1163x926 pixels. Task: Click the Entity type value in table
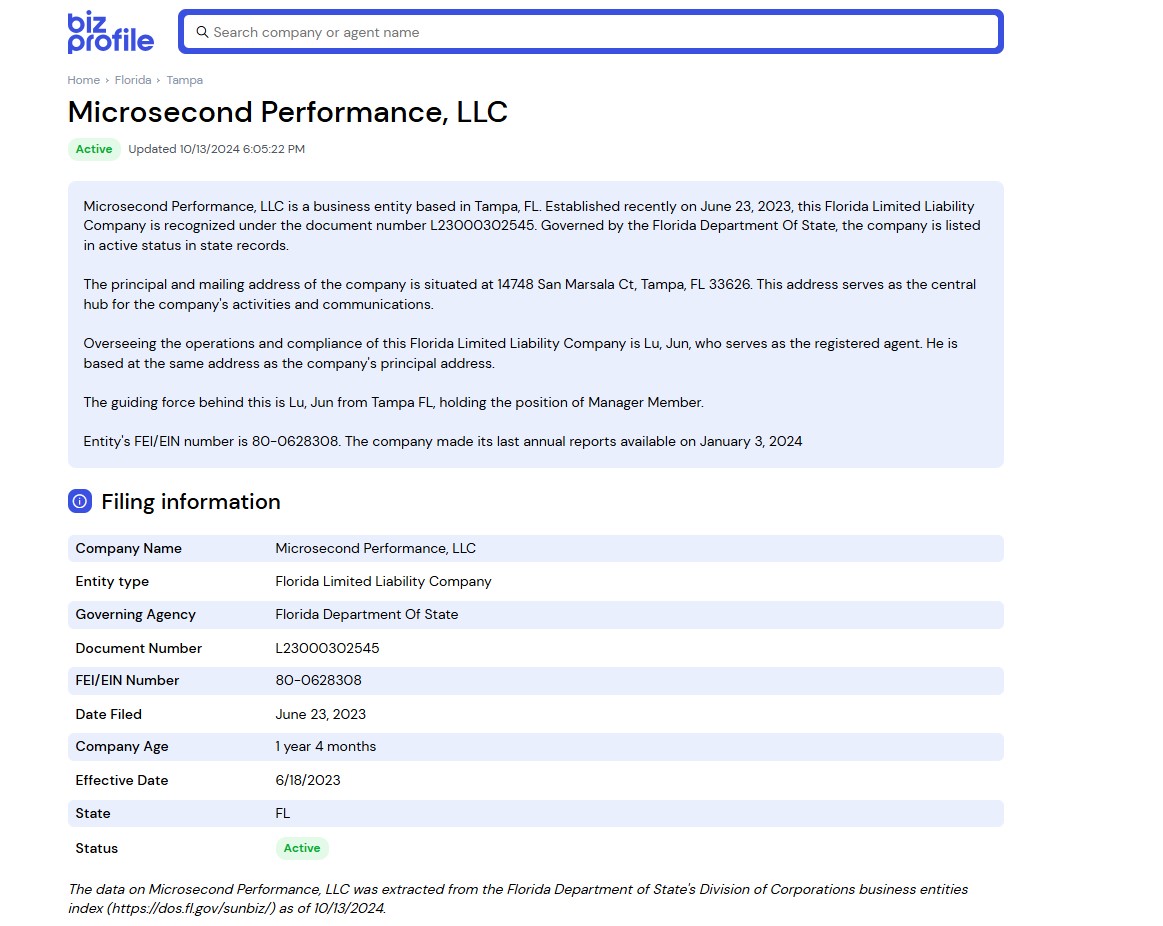(383, 581)
